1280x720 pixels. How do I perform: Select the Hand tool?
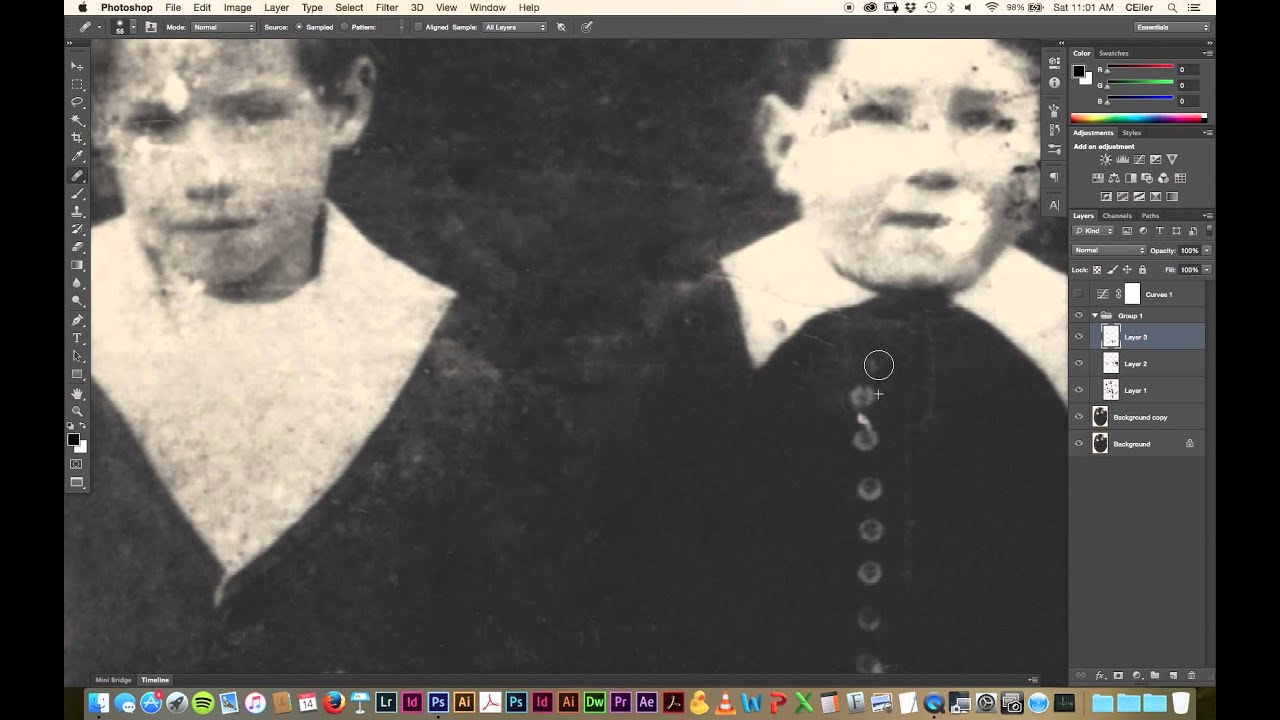[x=77, y=394]
